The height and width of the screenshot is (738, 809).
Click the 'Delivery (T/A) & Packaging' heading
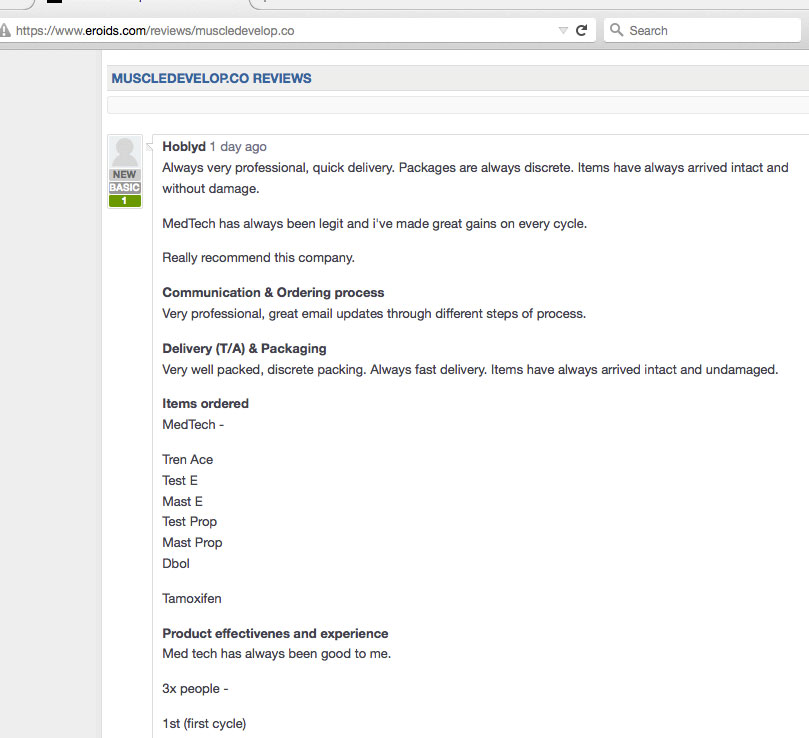244,349
